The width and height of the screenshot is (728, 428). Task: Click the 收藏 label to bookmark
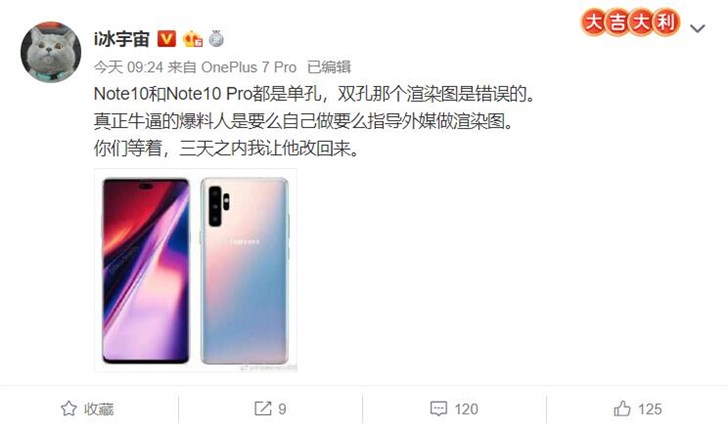(x=98, y=409)
